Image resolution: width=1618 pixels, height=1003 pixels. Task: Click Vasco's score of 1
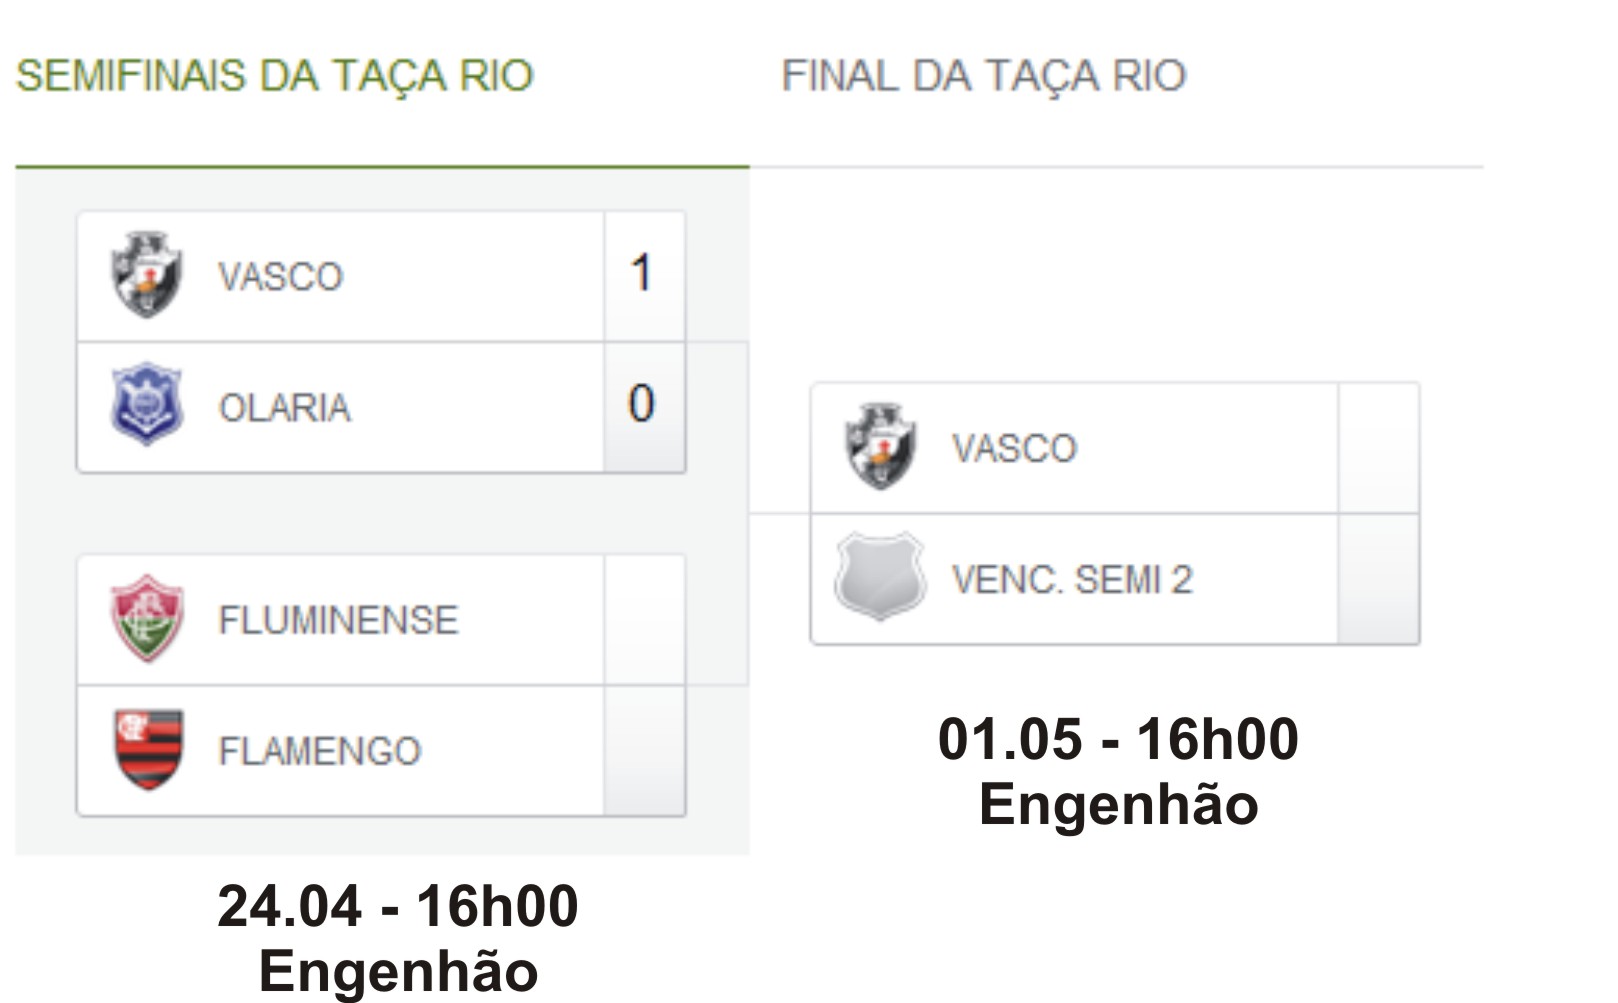pyautogui.click(x=643, y=274)
